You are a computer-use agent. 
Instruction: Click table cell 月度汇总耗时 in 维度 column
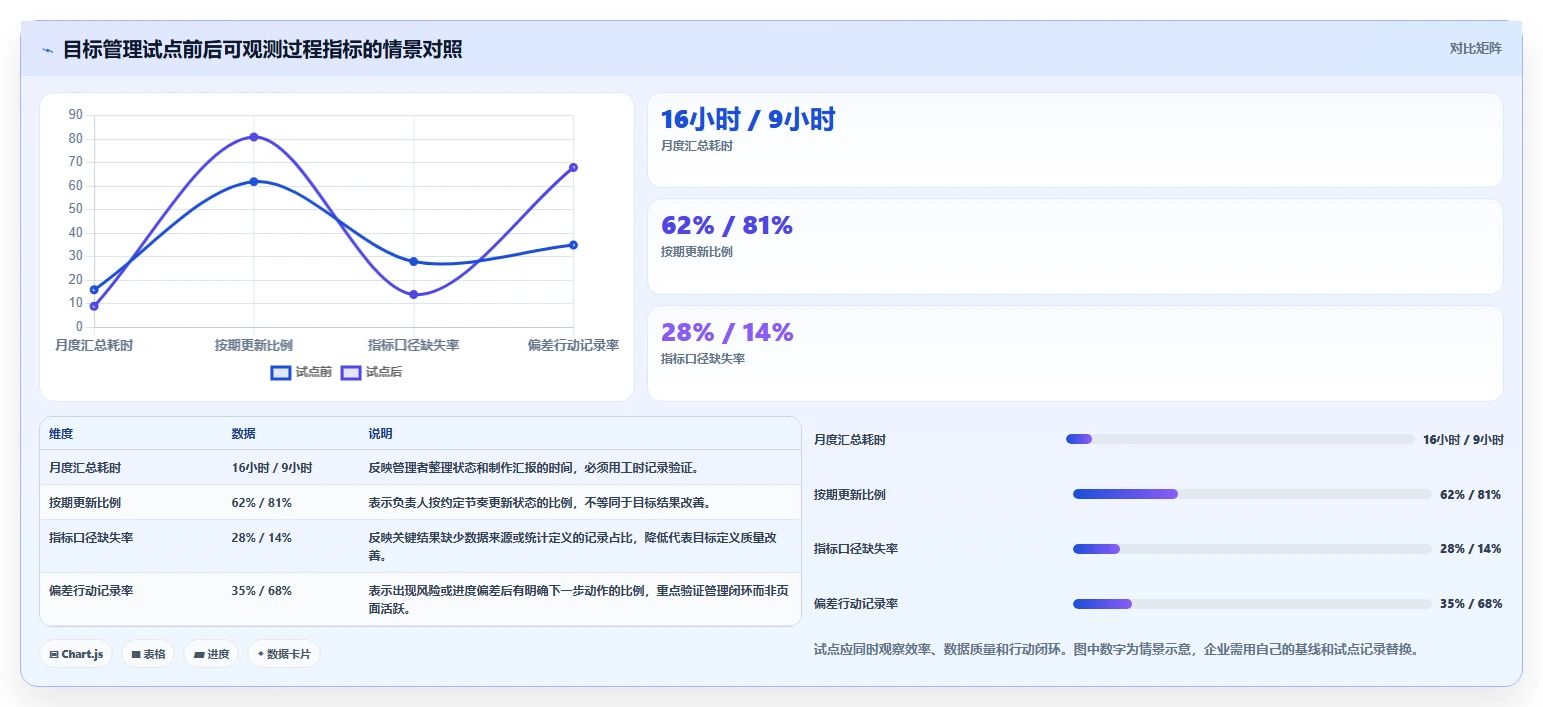[85, 467]
